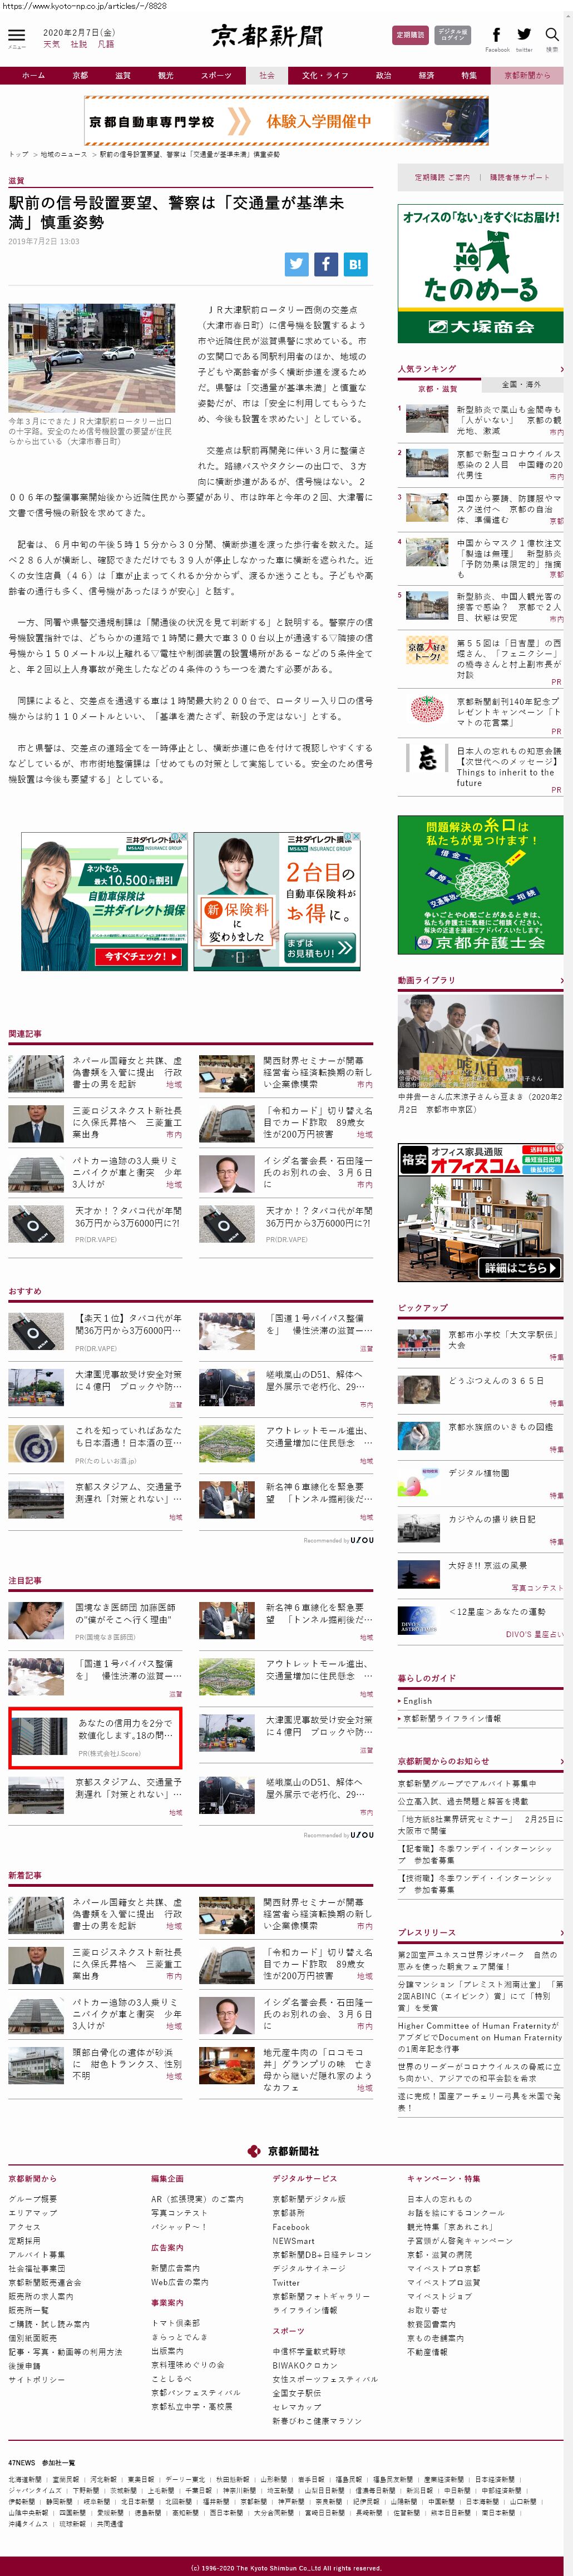Open 日本人の忘れもの footer campaign link
Viewport: 573px width, 2576px height.
coord(440,2198)
